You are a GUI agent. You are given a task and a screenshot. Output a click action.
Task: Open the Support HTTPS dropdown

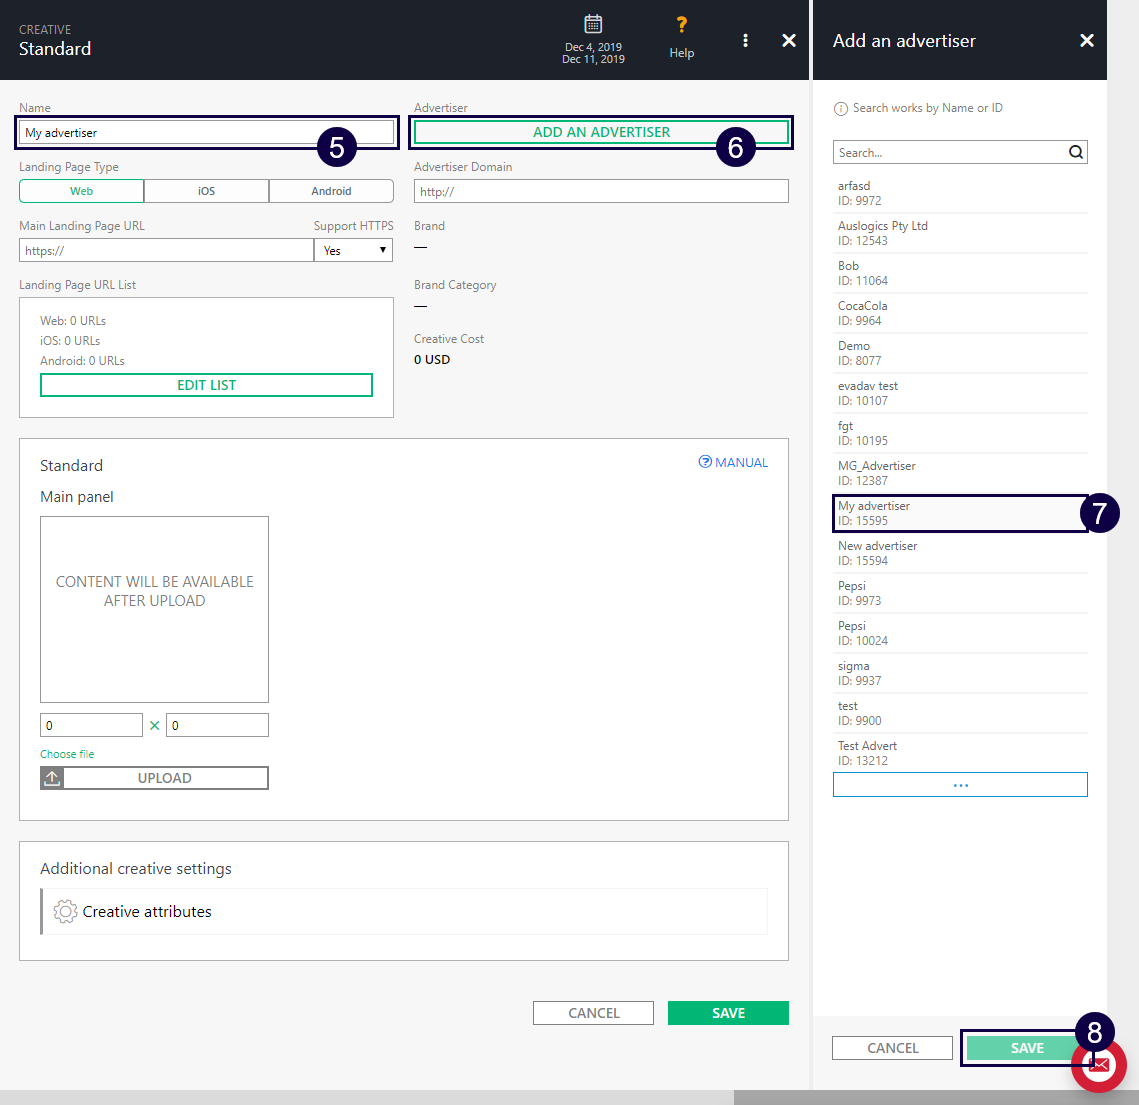353,250
